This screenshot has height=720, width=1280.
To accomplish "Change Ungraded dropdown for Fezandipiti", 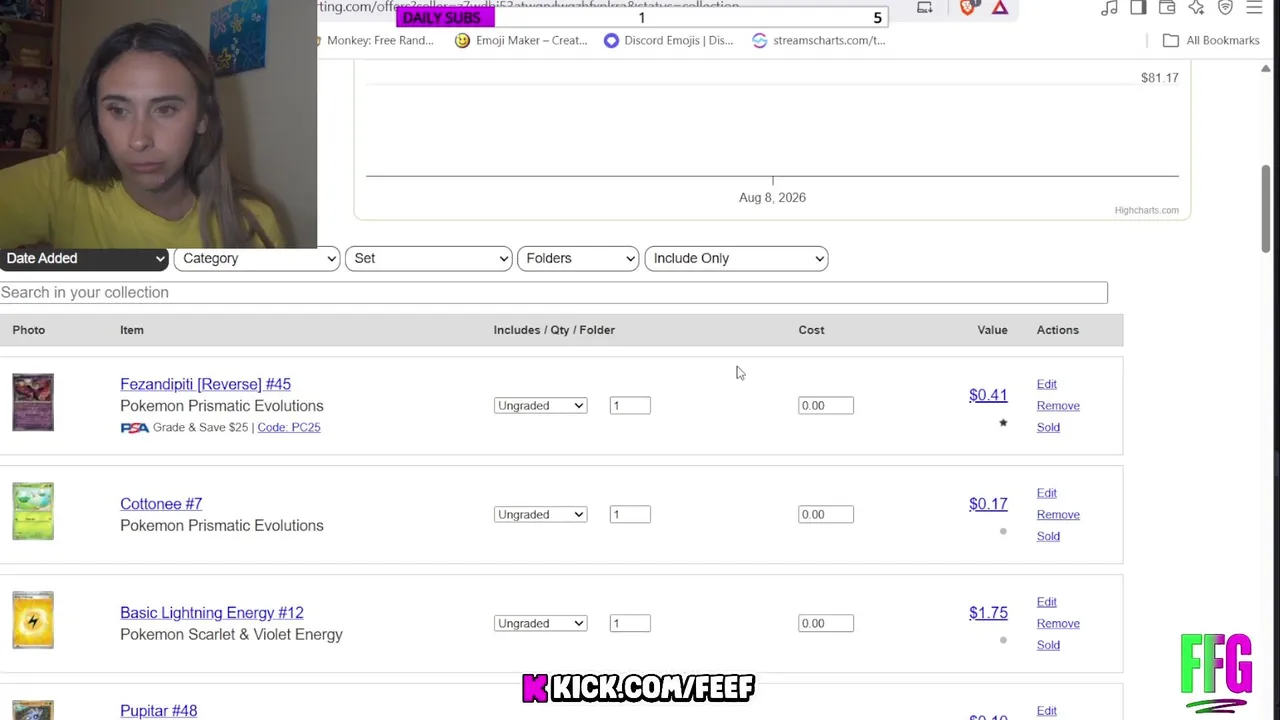I will click(540, 405).
